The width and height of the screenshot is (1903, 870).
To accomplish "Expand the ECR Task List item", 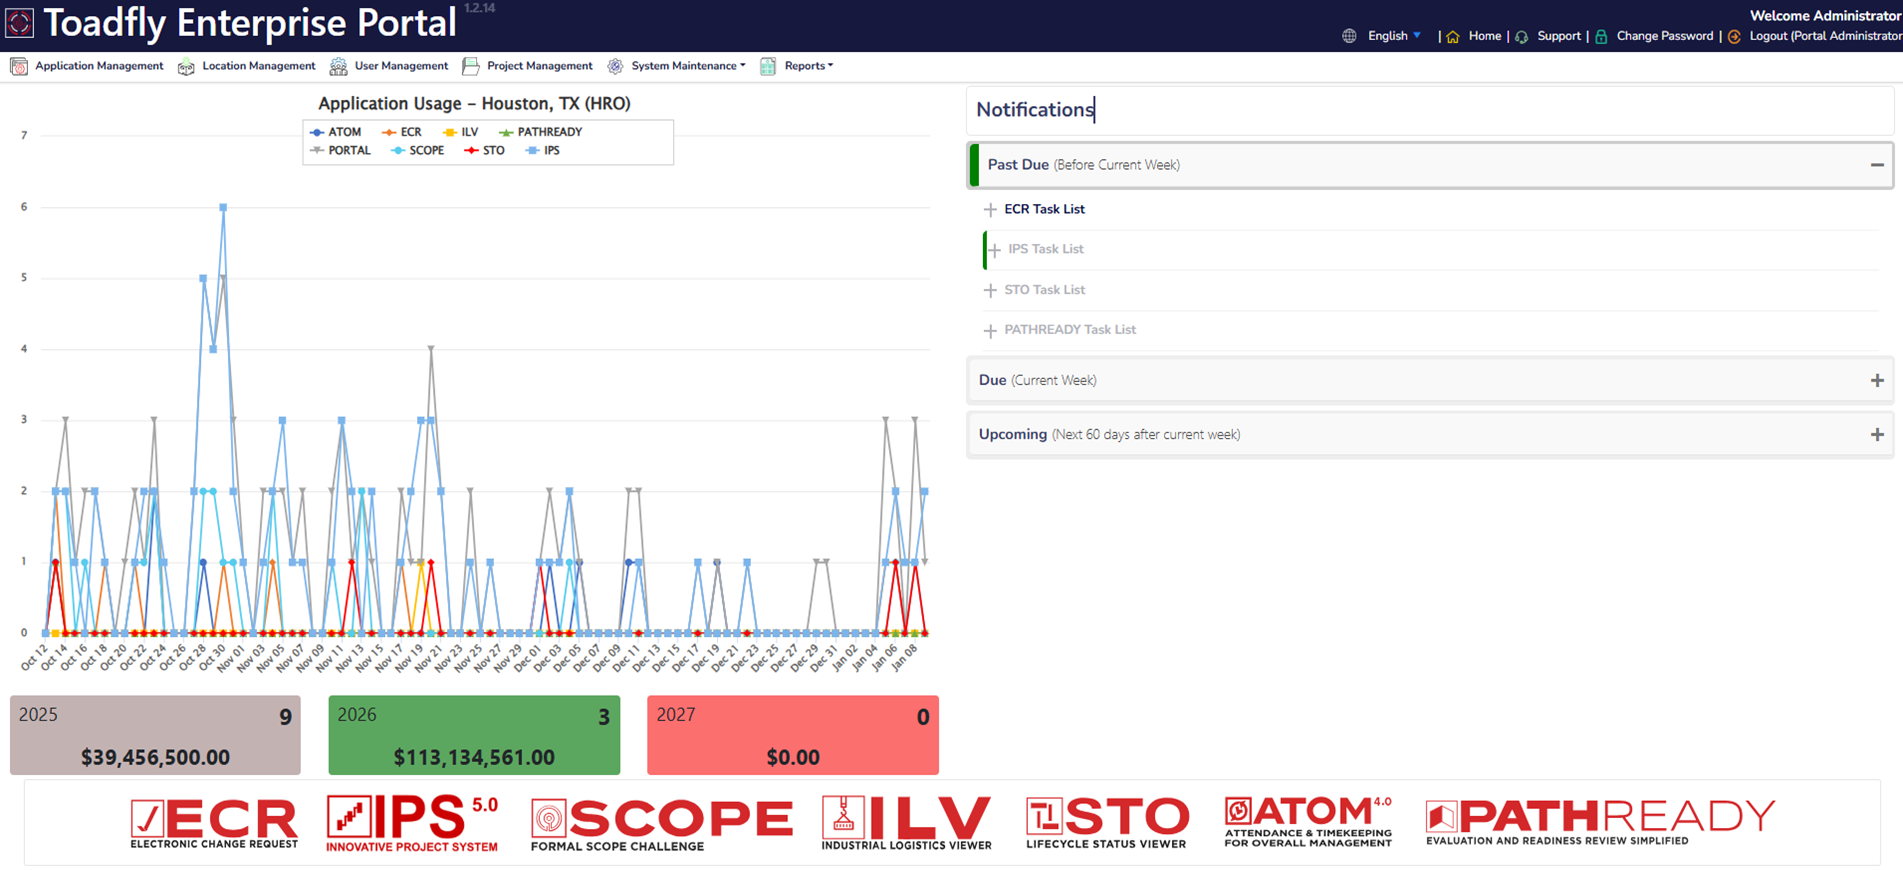I will 1043,209.
